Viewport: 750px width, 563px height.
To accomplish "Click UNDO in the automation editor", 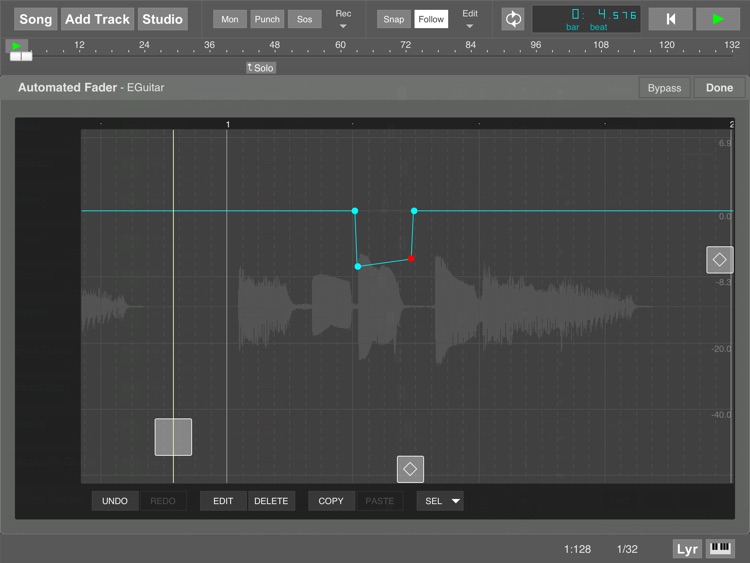I will pos(115,501).
